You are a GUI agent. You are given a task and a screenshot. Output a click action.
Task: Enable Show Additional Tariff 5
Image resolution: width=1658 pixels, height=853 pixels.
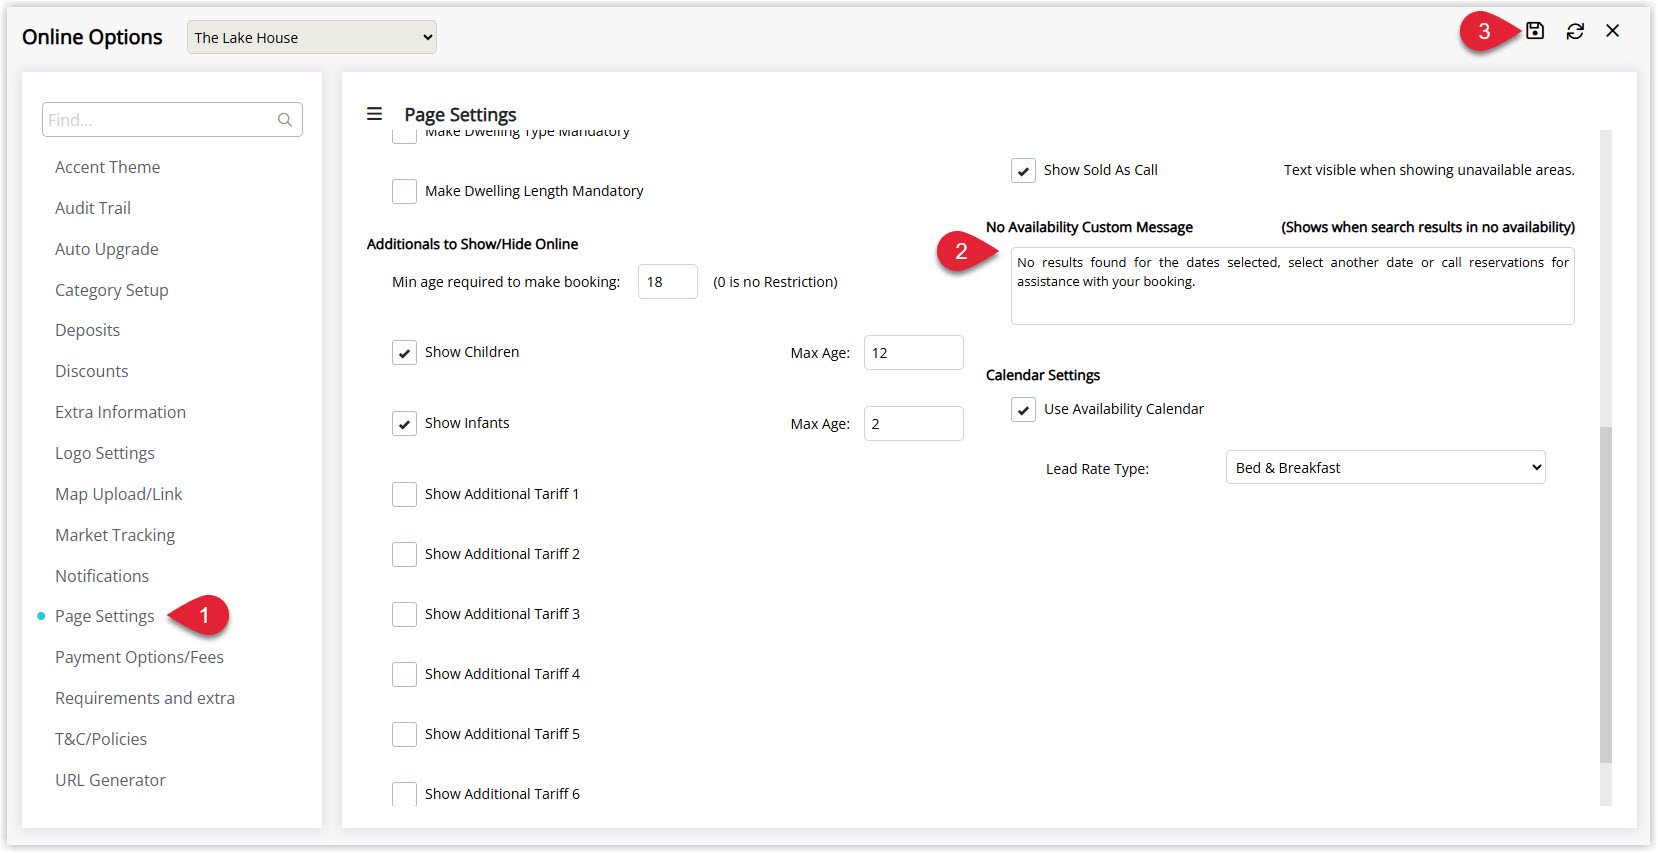coord(404,734)
